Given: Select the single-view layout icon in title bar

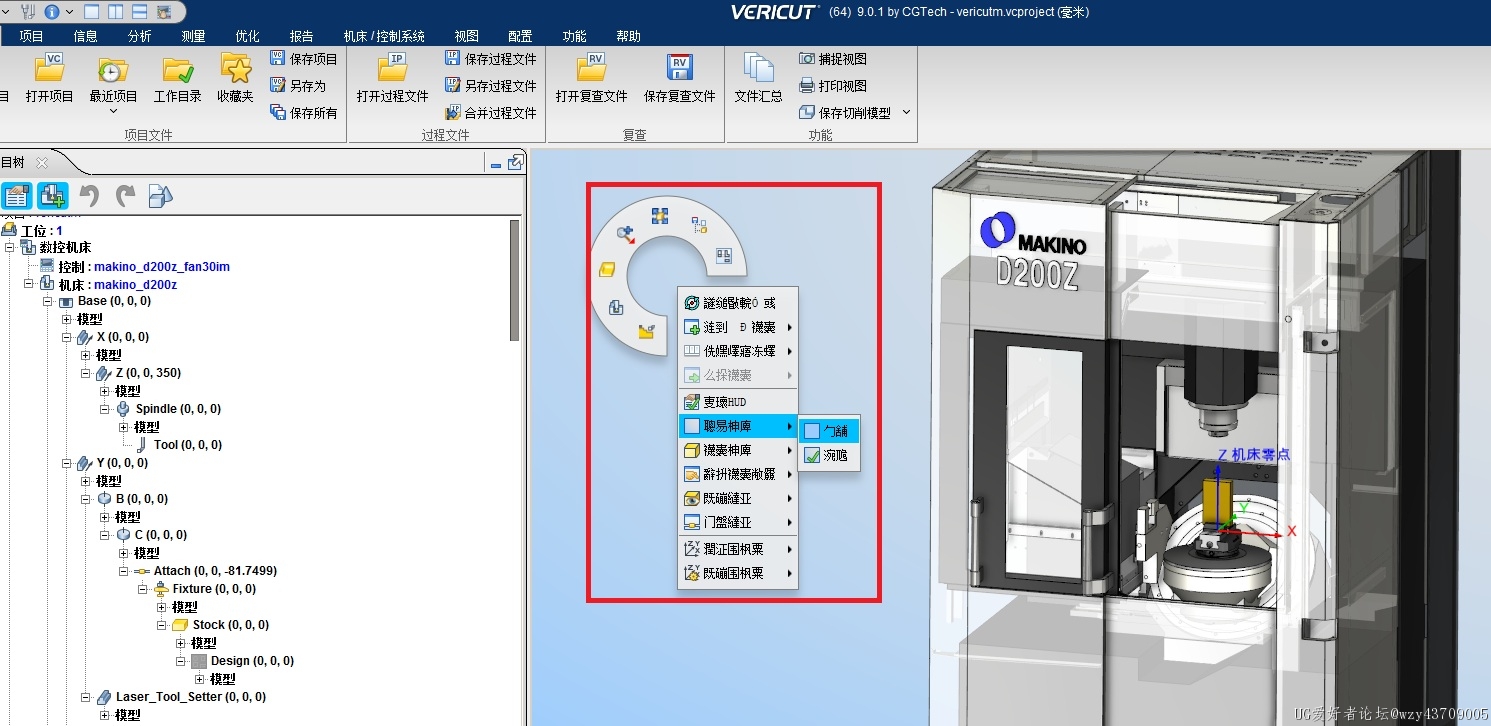Looking at the screenshot, I should coord(92,12).
